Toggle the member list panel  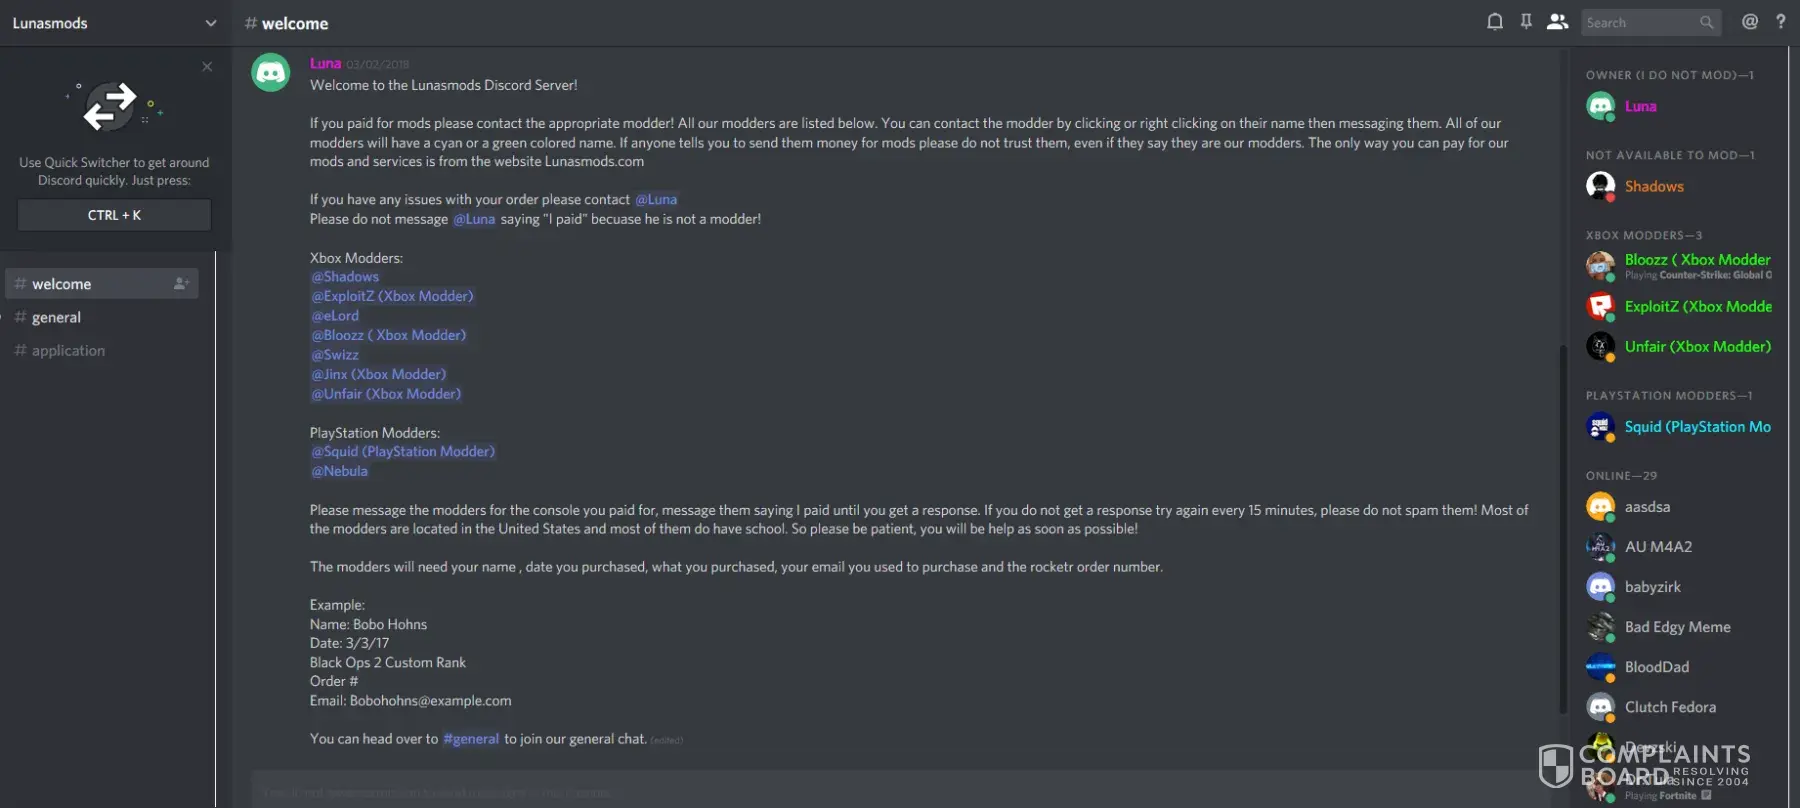coord(1557,22)
